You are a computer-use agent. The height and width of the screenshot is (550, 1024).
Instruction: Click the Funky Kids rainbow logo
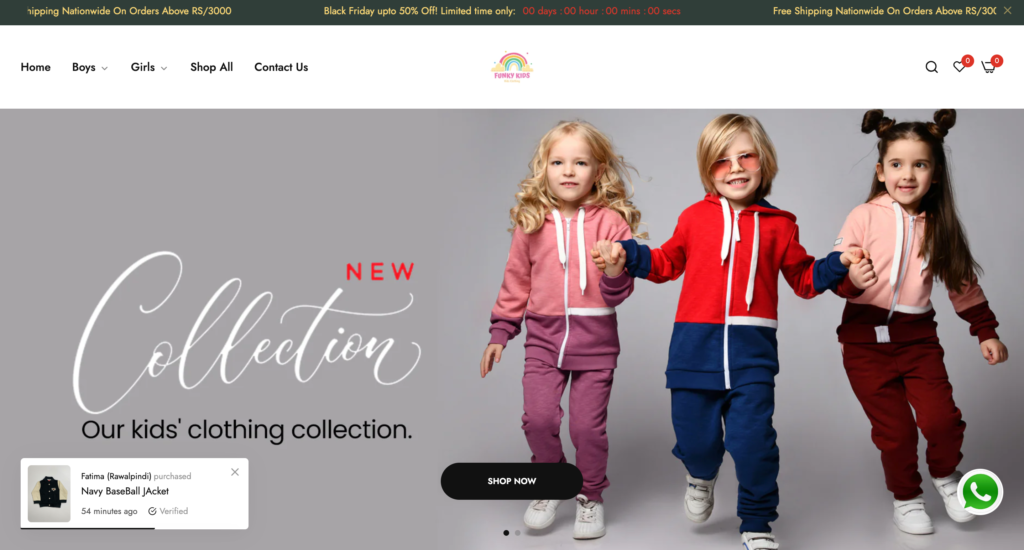pos(512,67)
